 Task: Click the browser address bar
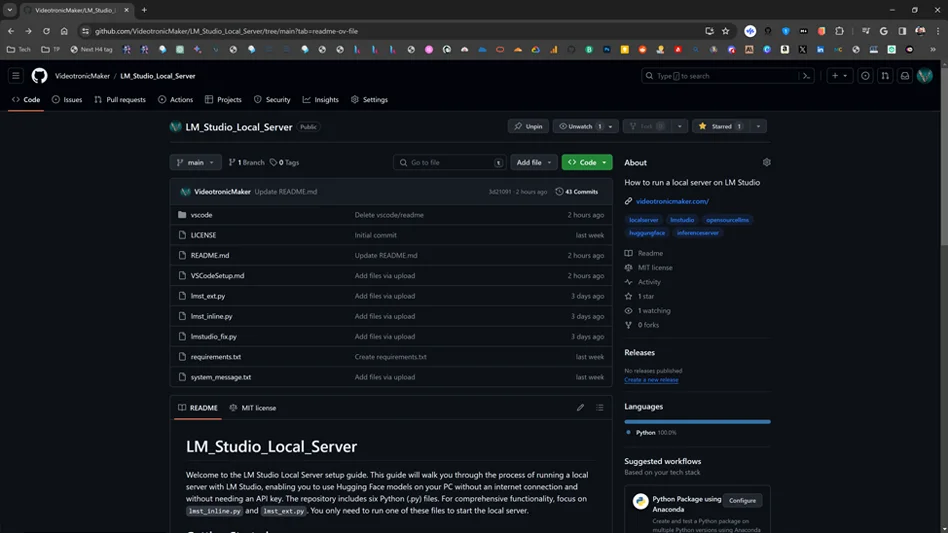(399, 31)
